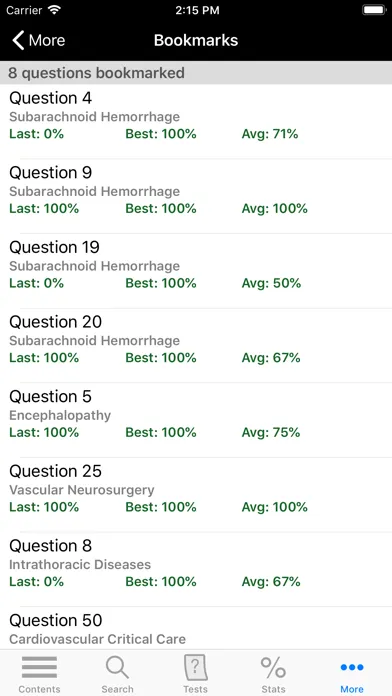Tap the back chevron arrow icon
This screenshot has width=392, height=696.
[x=18, y=40]
